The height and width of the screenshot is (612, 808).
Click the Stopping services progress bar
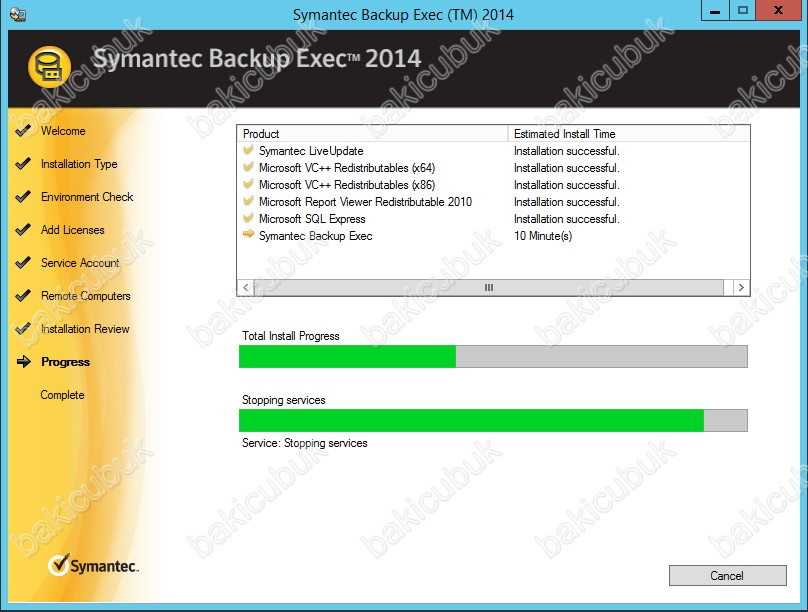tap(493, 420)
